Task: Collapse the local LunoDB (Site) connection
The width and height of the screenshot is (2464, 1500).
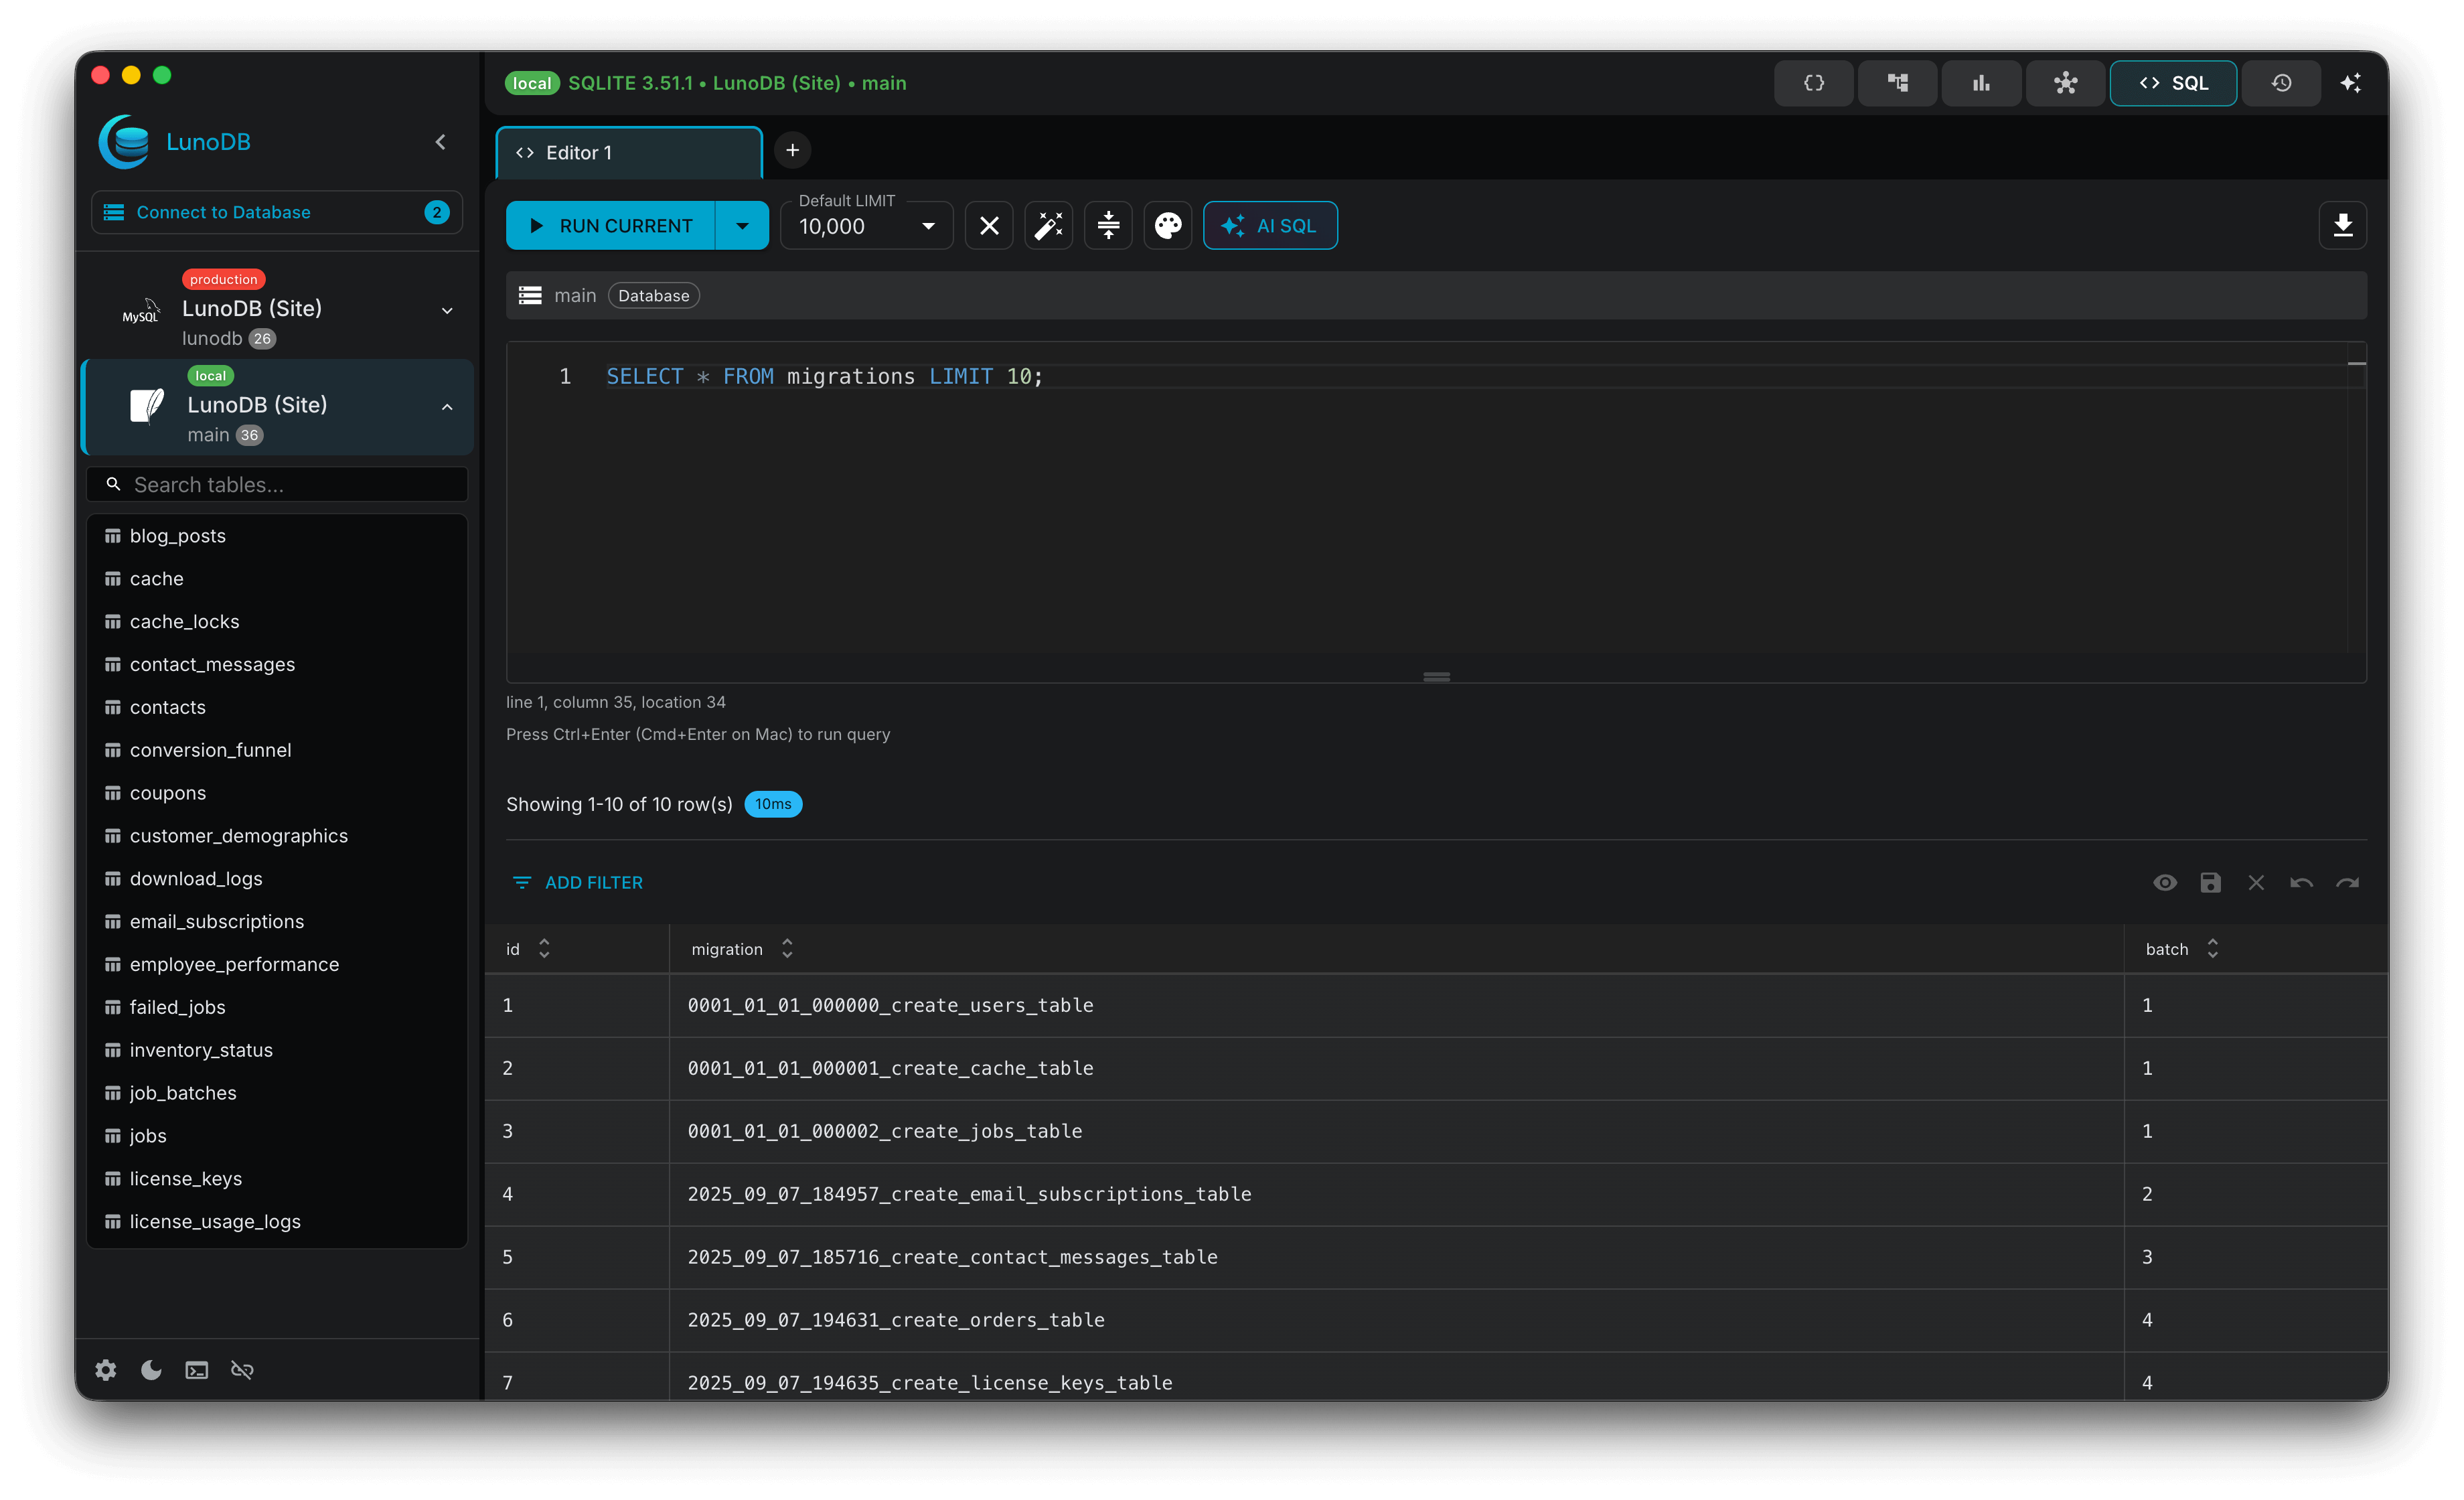Action: [446, 407]
